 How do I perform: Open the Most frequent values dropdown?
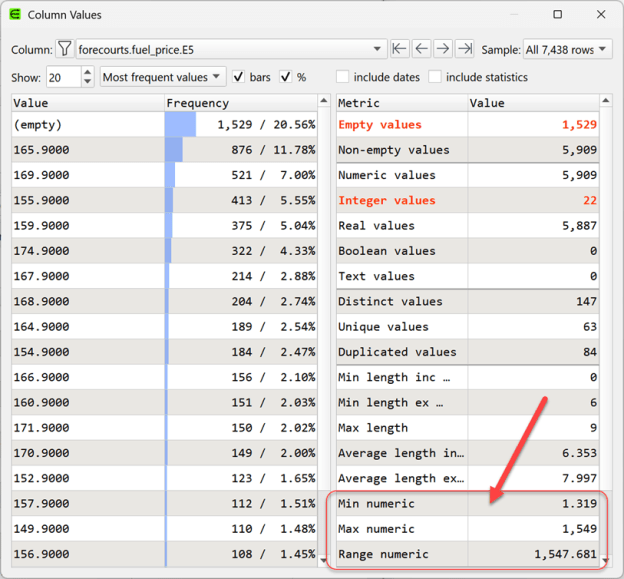pyautogui.click(x=163, y=77)
